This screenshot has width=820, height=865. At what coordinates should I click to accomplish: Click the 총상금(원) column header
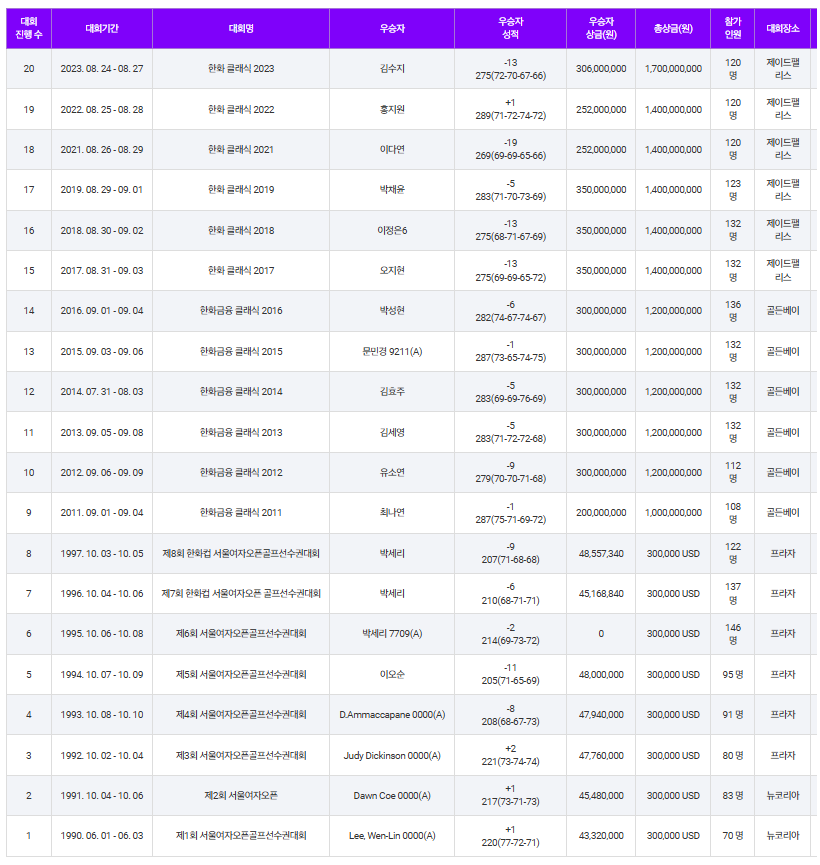pyautogui.click(x=673, y=29)
